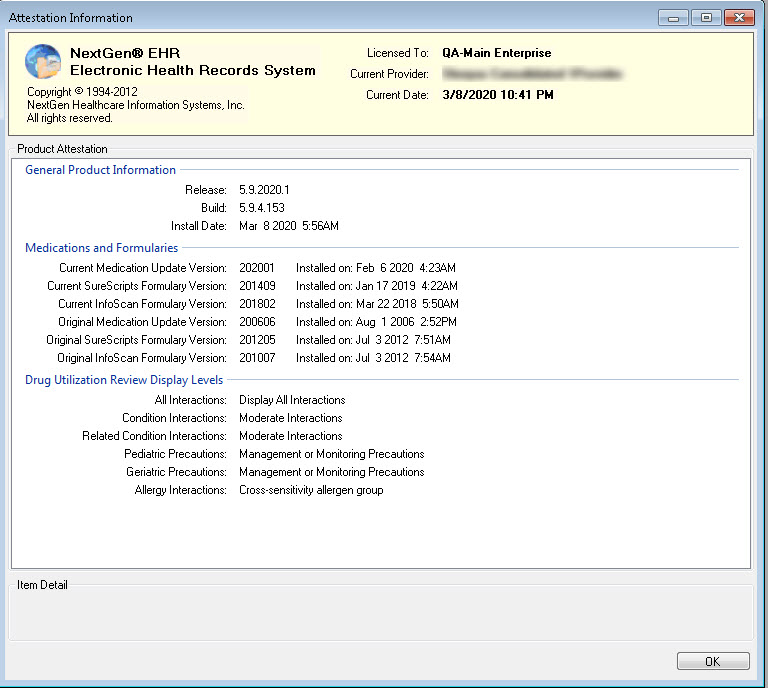Screen dimensions: 768x688
Task: Click the 'Release:' label
Action: [206, 190]
